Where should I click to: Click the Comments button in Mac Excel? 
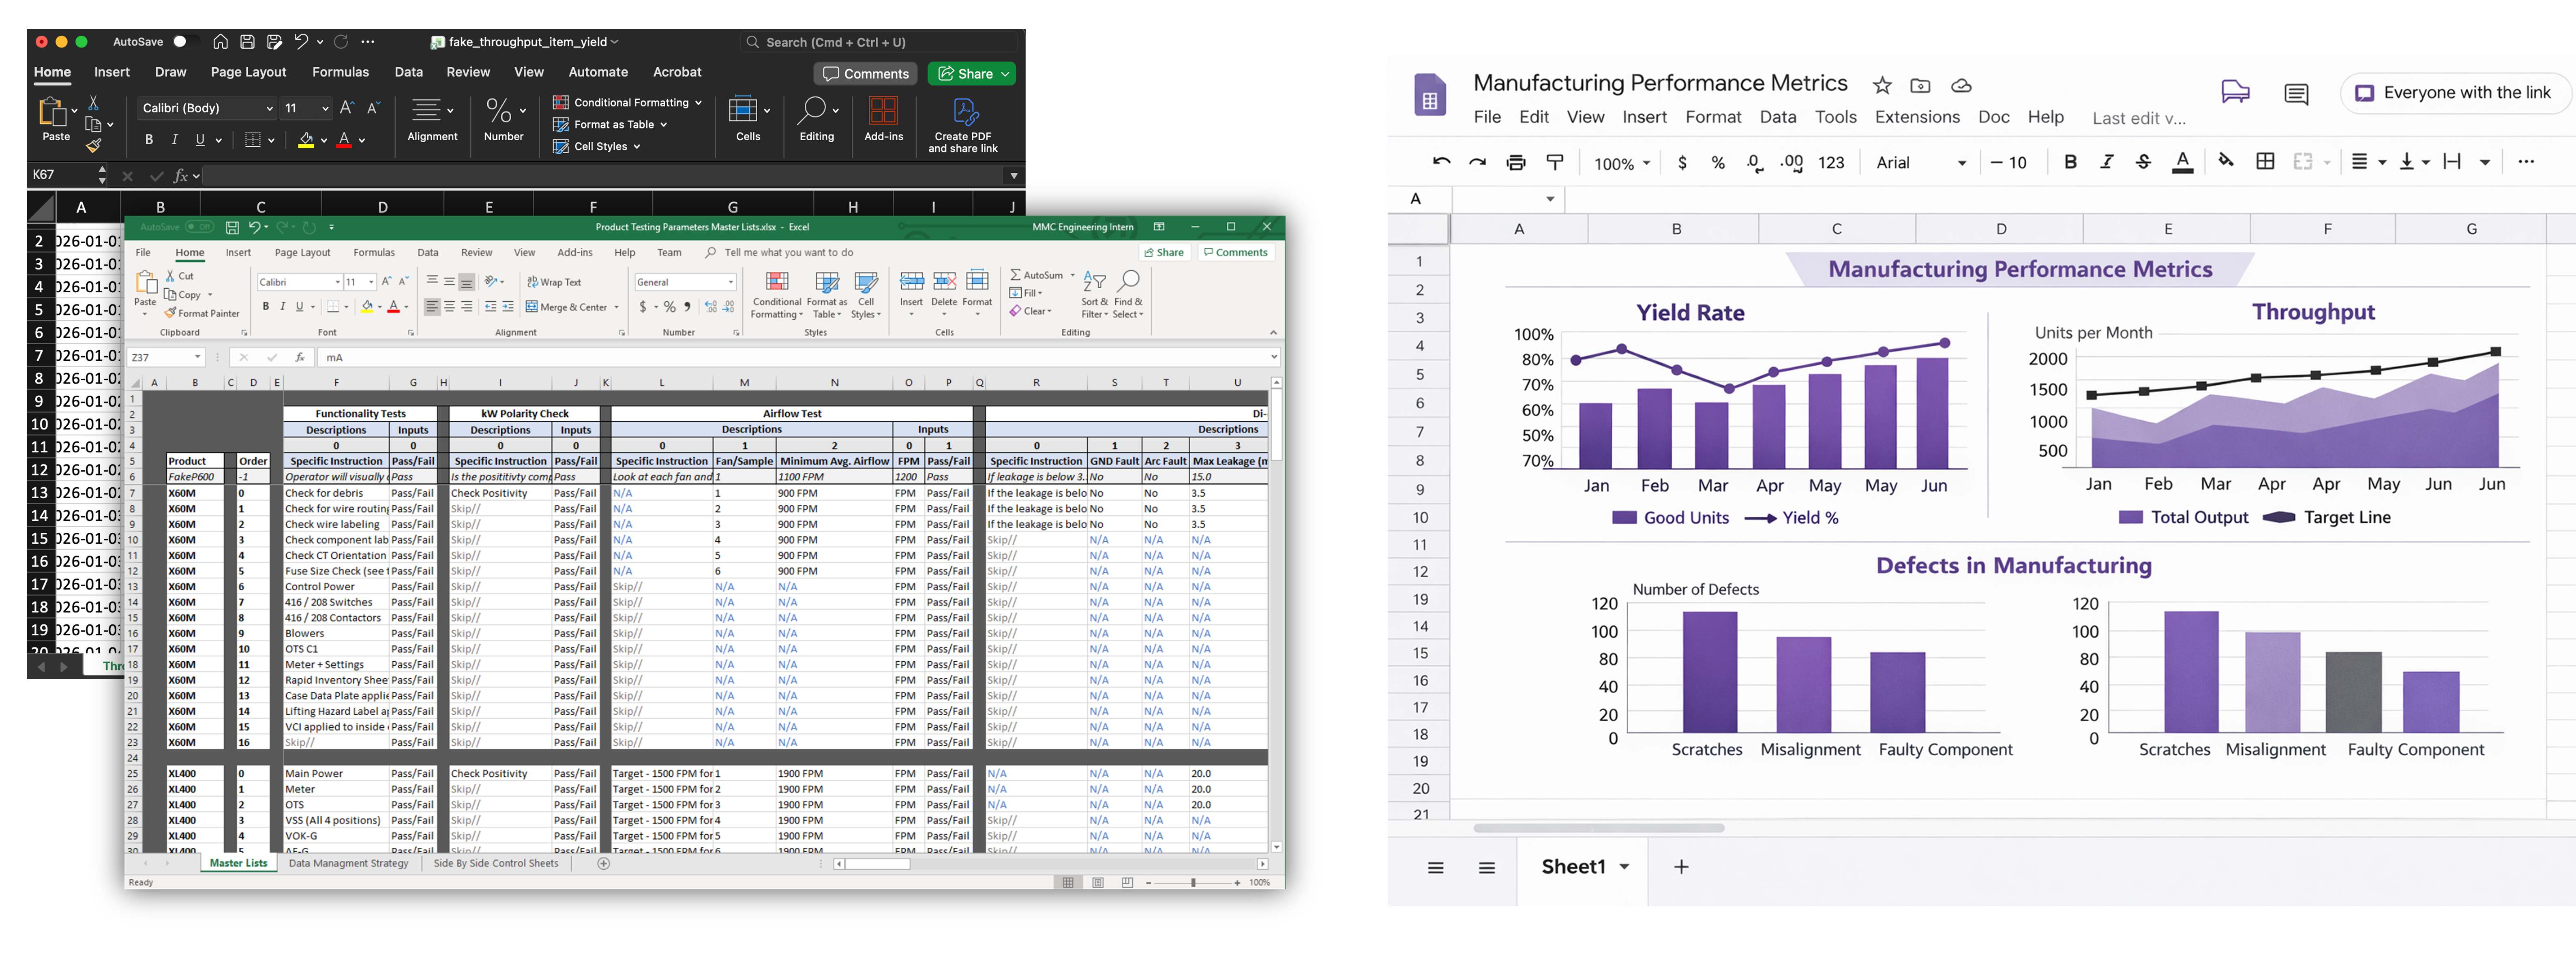pyautogui.click(x=866, y=73)
